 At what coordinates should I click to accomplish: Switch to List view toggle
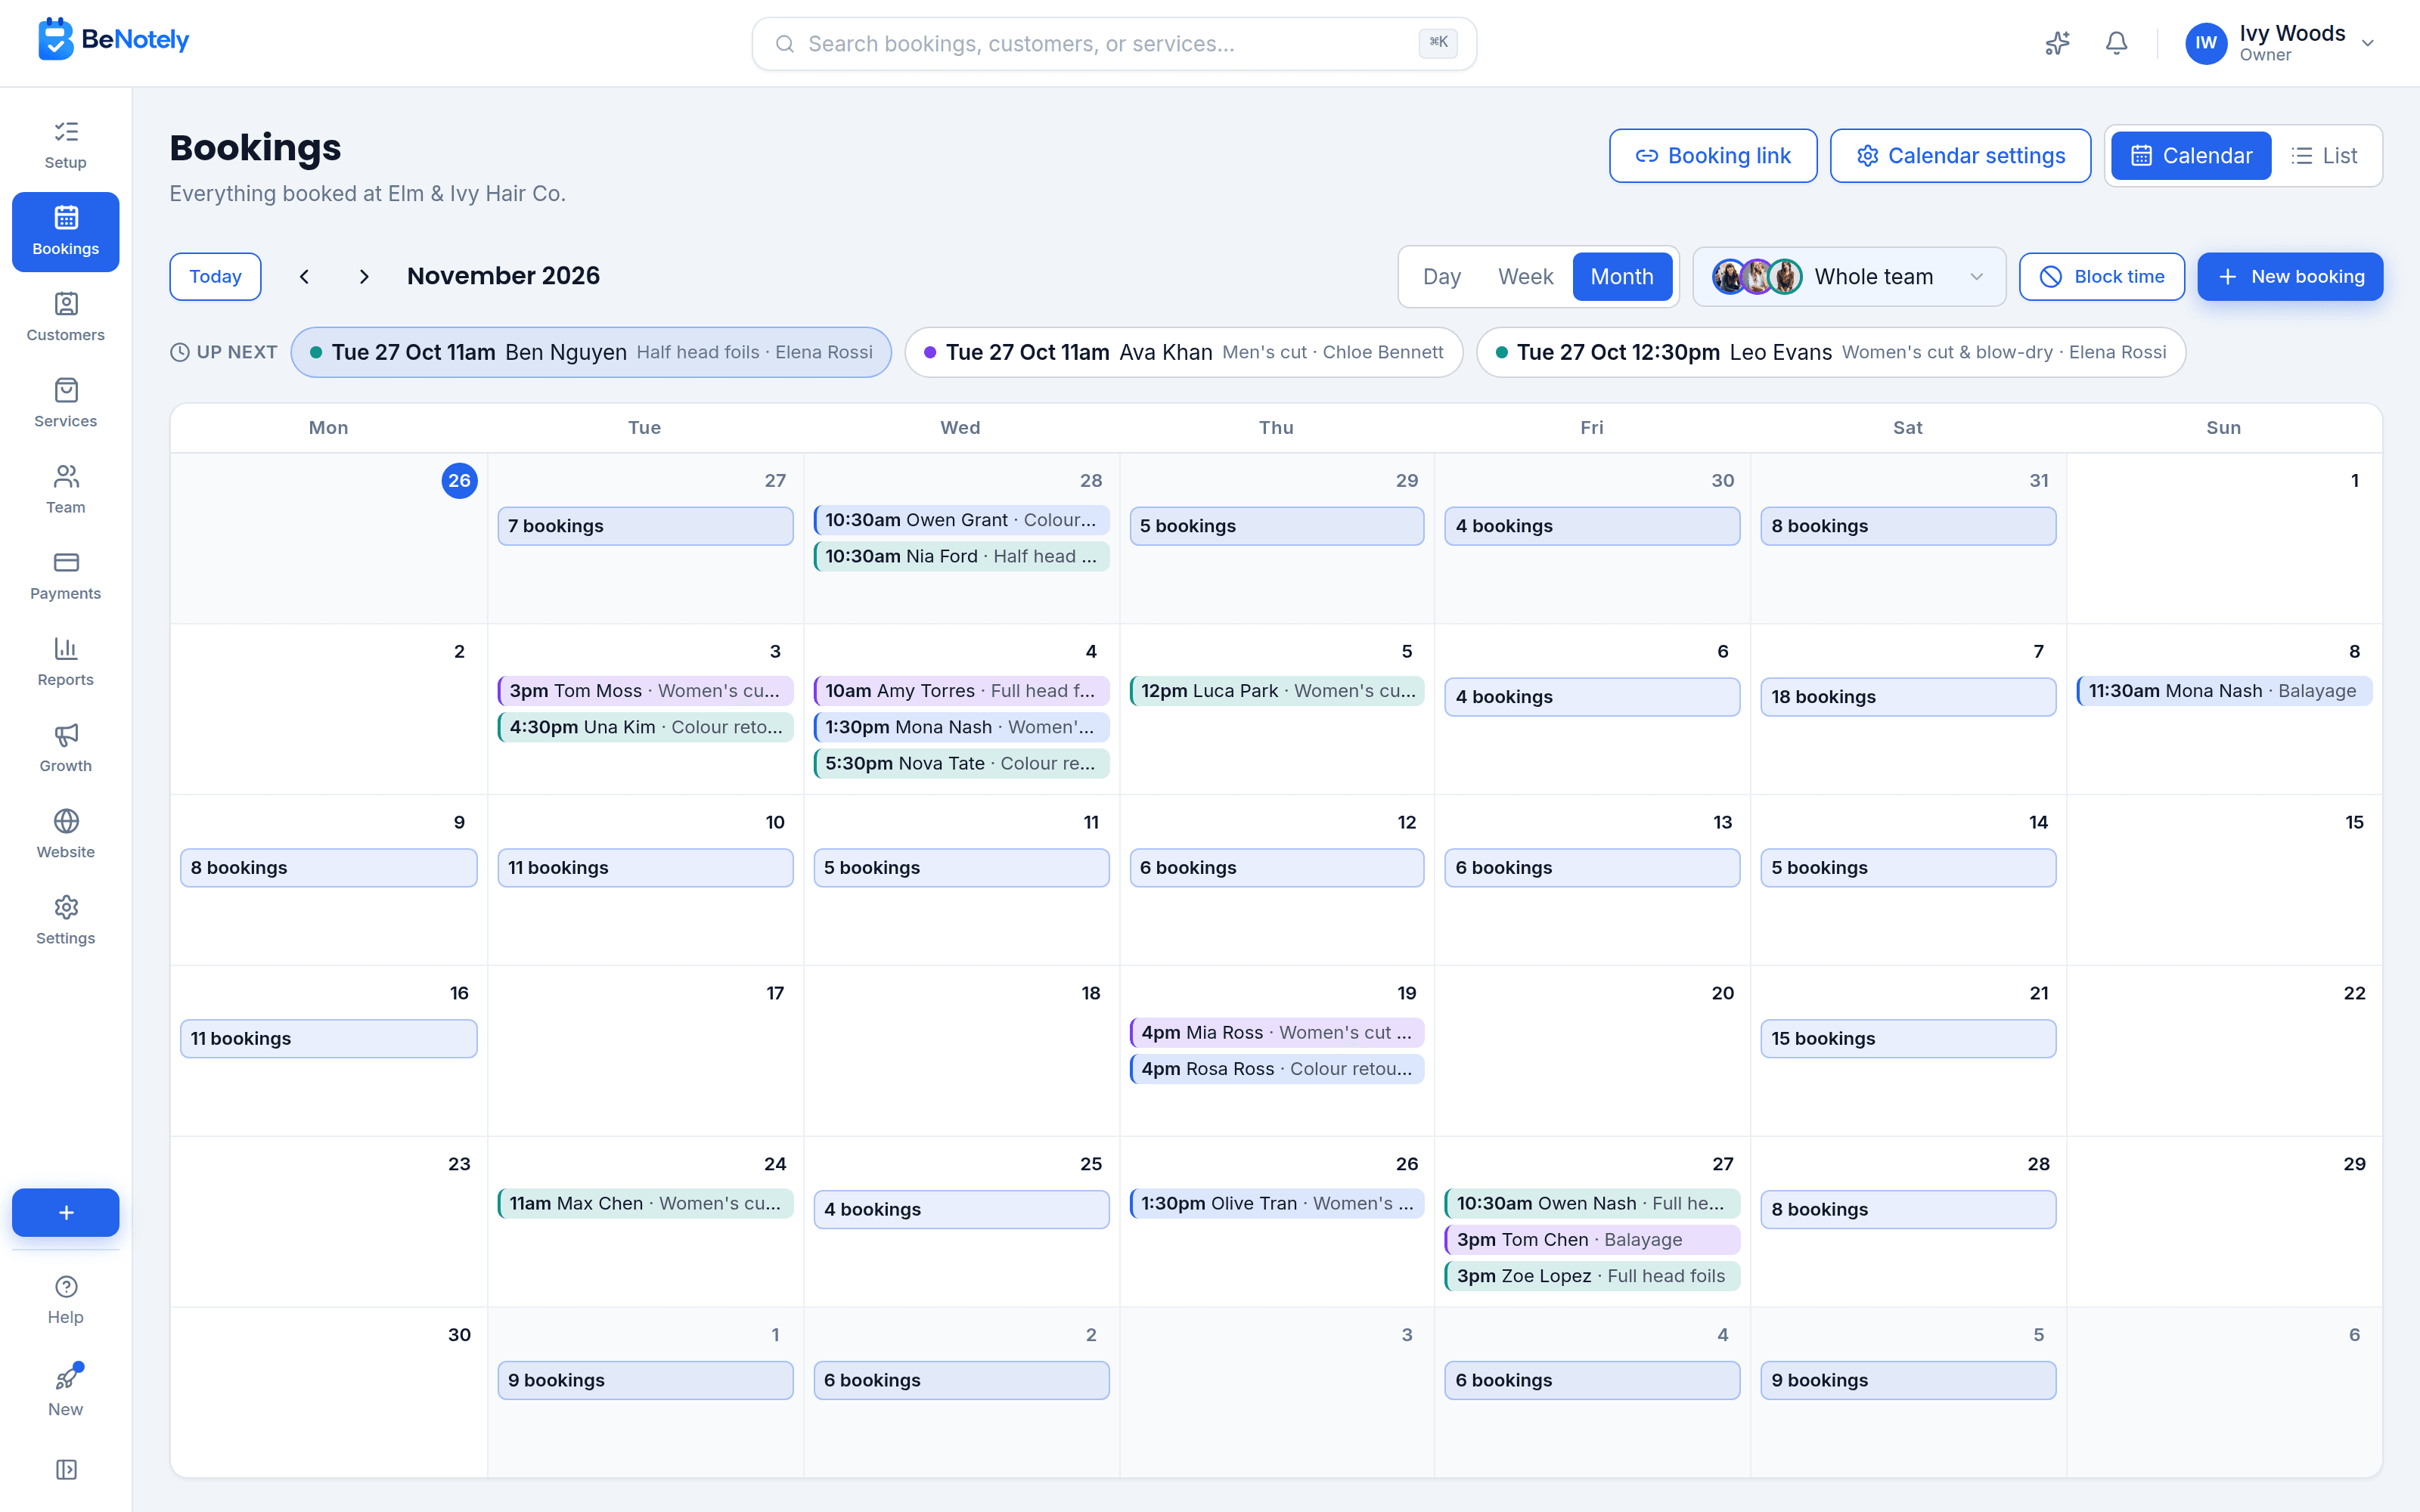point(2325,156)
